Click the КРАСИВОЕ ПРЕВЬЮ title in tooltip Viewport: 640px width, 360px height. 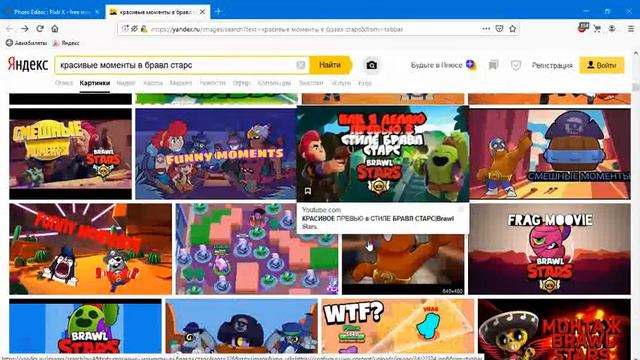pos(378,222)
